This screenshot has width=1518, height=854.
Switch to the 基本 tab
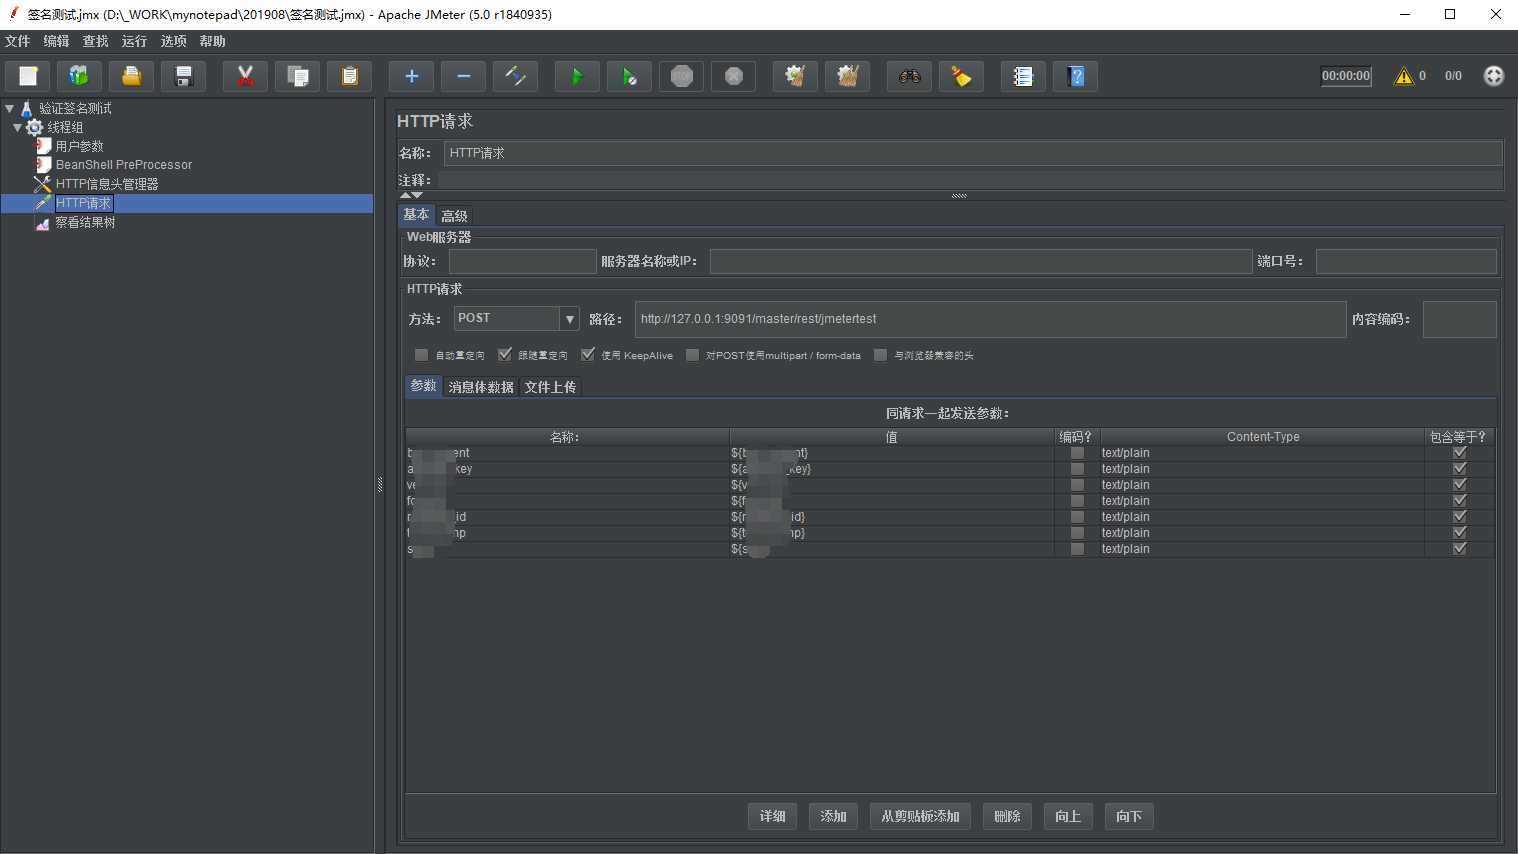click(x=416, y=215)
